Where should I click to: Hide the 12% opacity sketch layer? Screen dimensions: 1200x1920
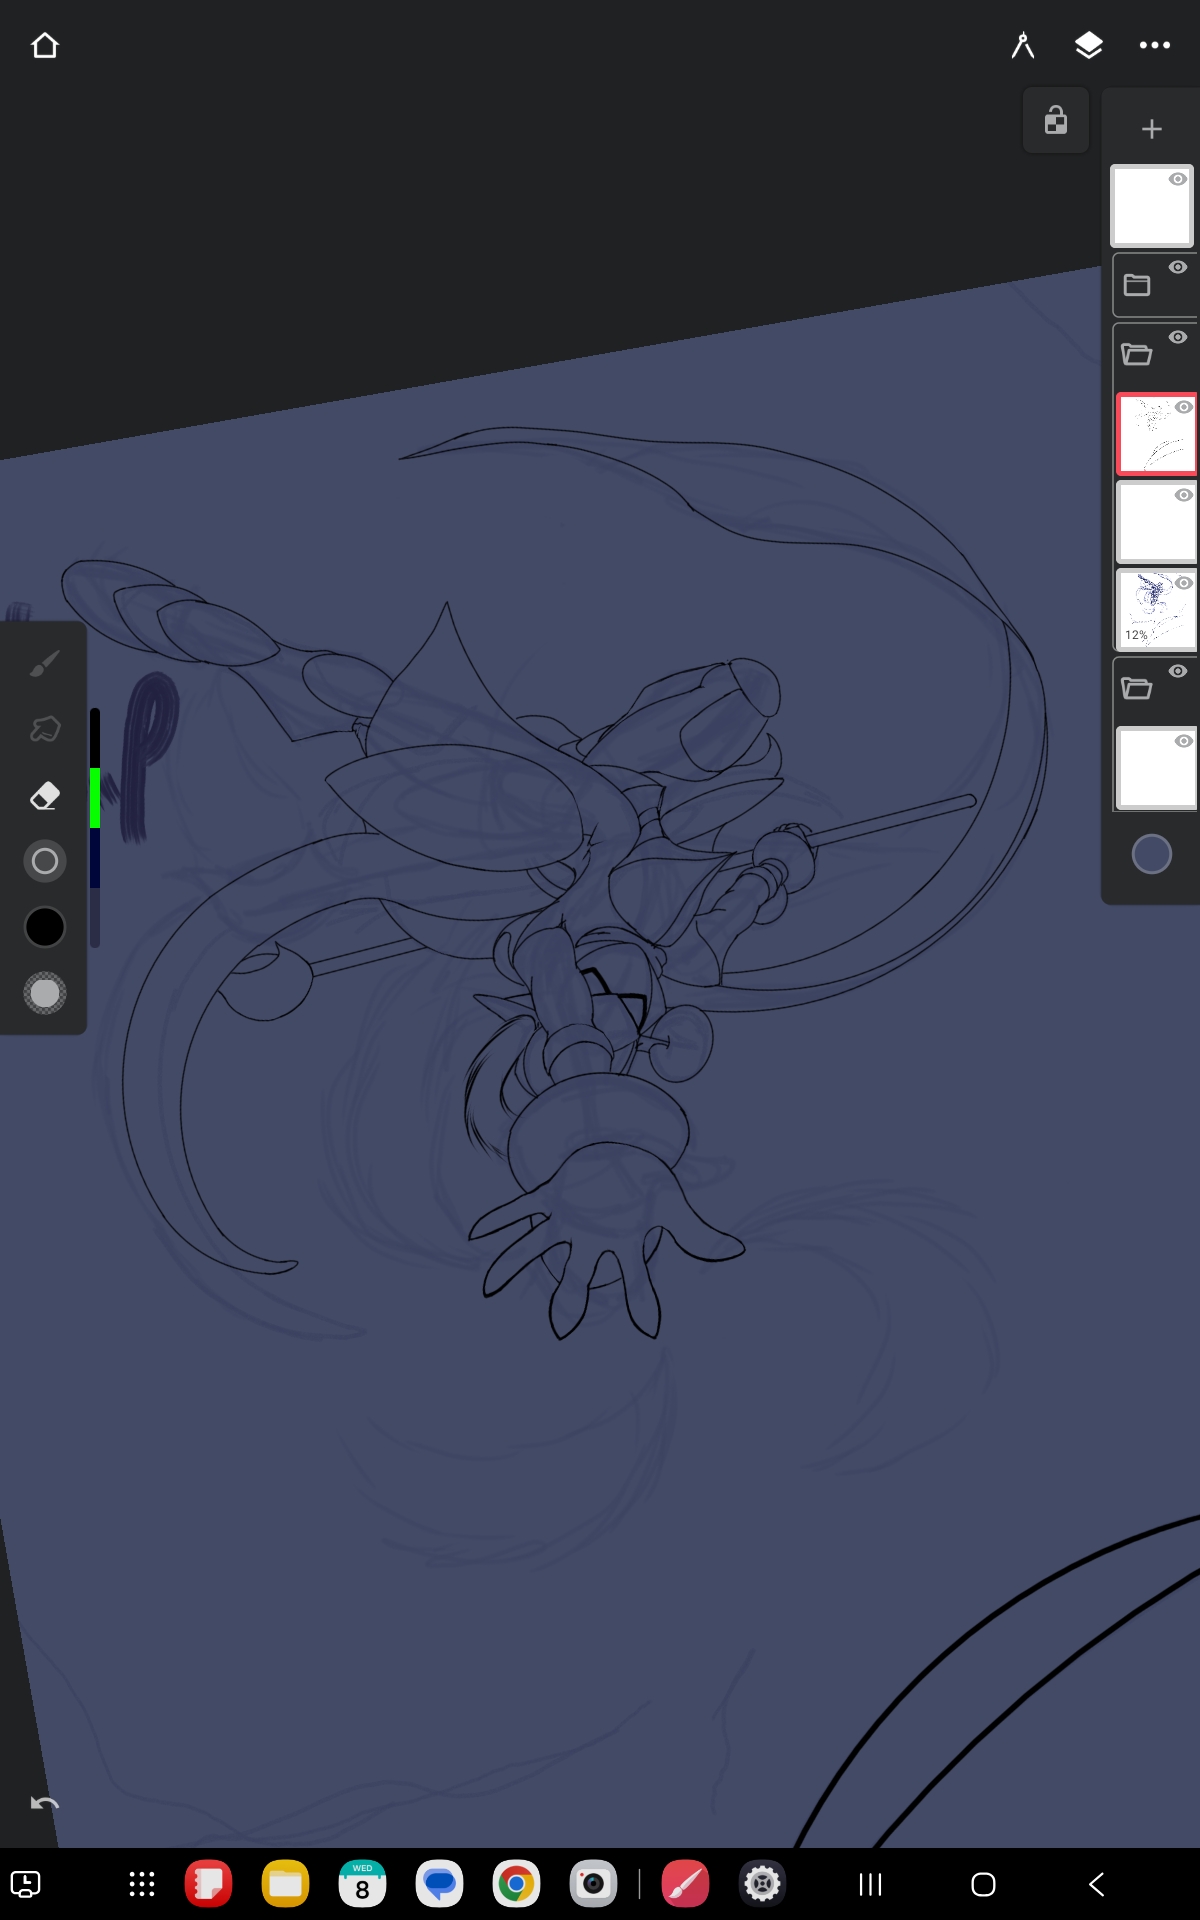pos(1184,583)
